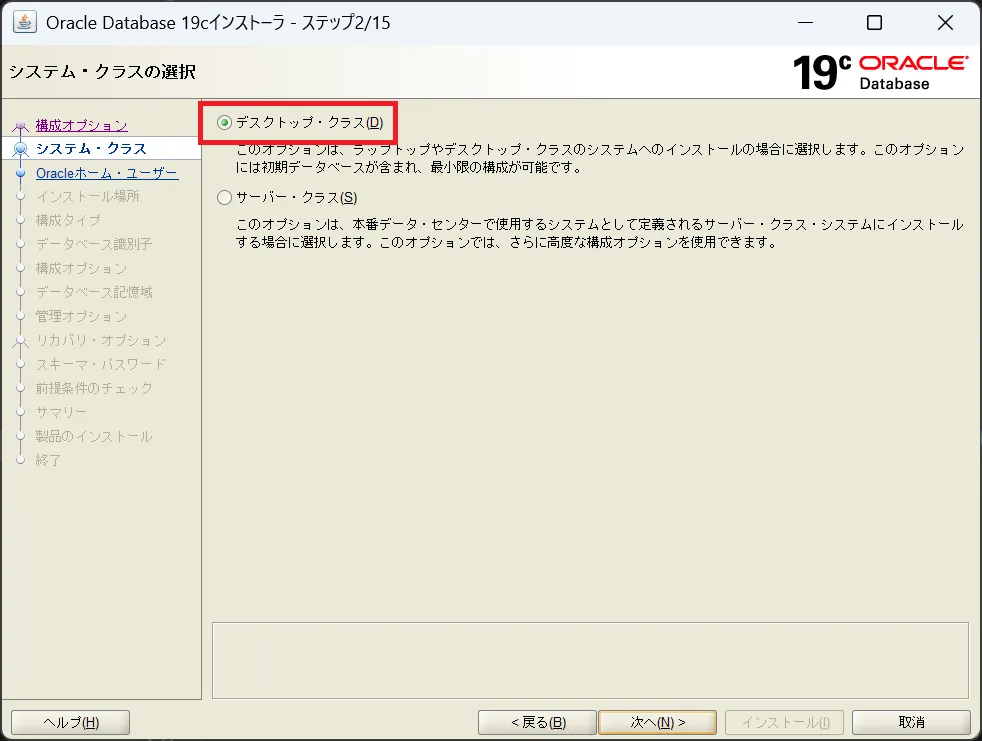This screenshot has height=741, width=982.
Task: Click the システム・クラスの選択 page heading
Action: (x=102, y=72)
